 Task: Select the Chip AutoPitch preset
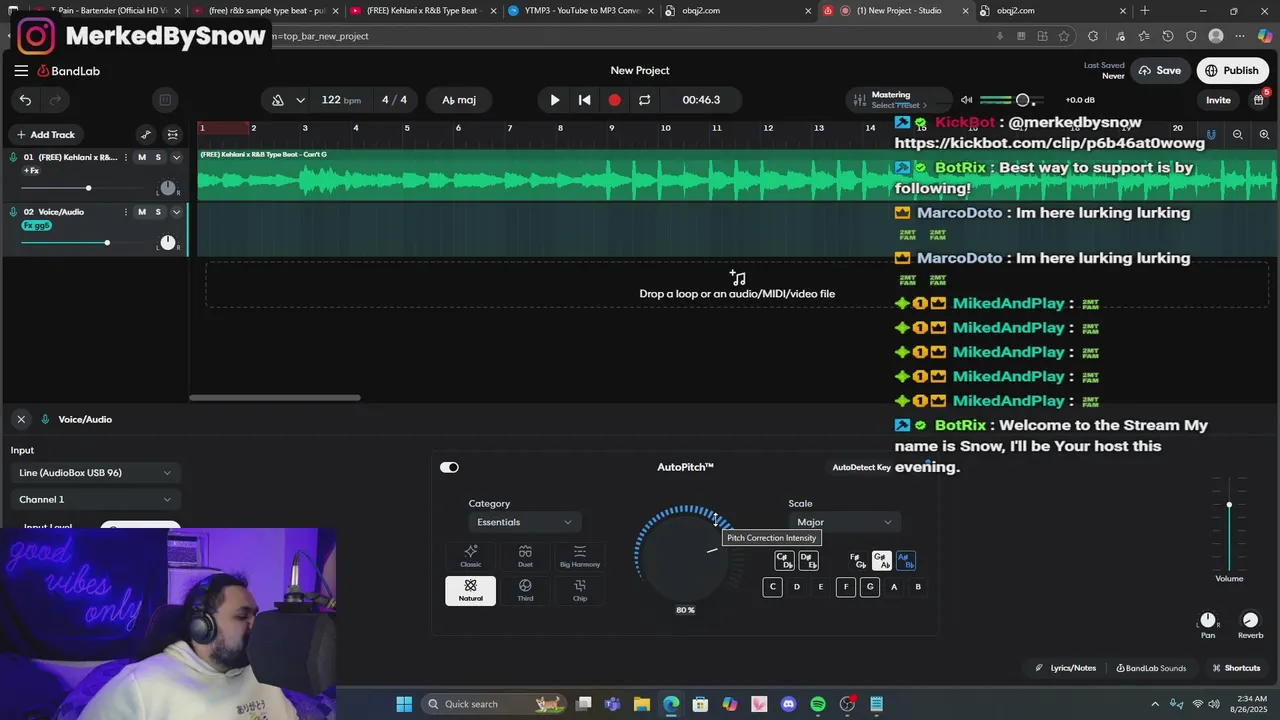(580, 591)
